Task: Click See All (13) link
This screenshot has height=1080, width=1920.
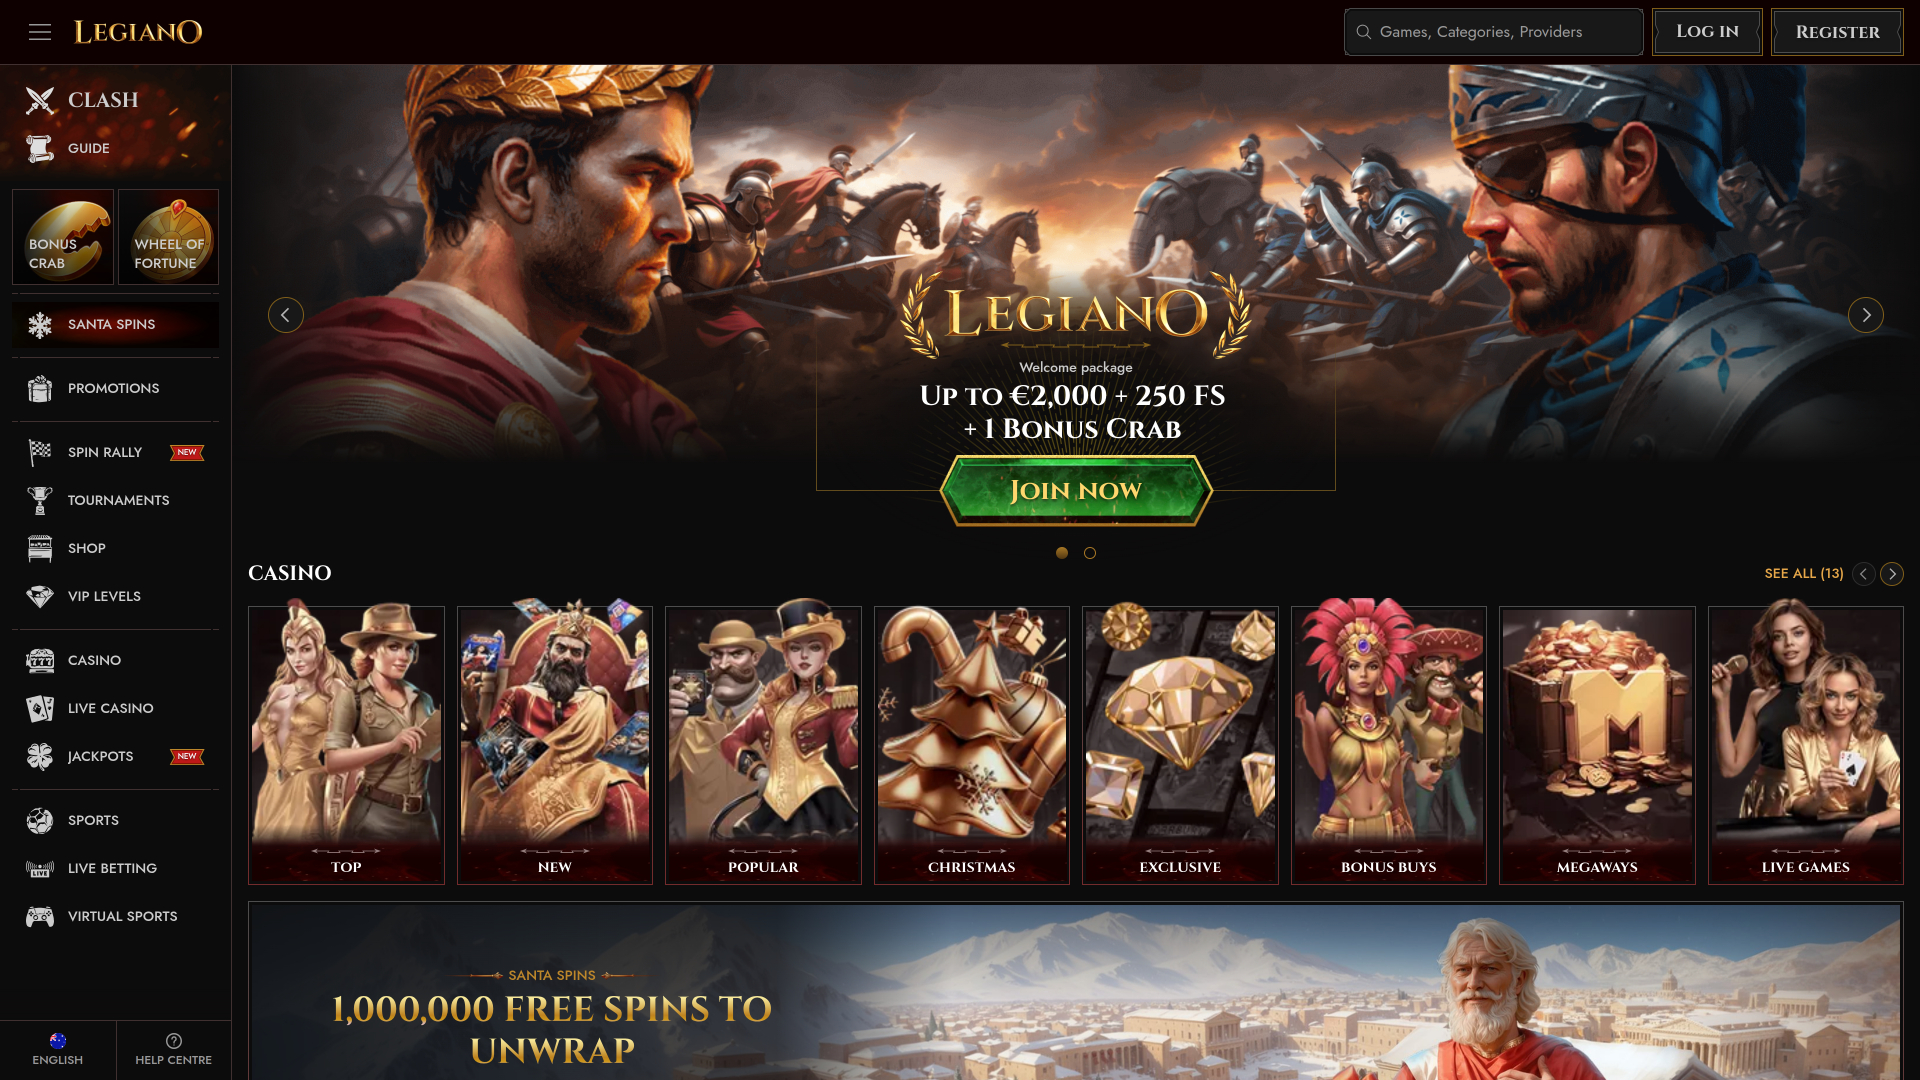Action: coord(1804,574)
